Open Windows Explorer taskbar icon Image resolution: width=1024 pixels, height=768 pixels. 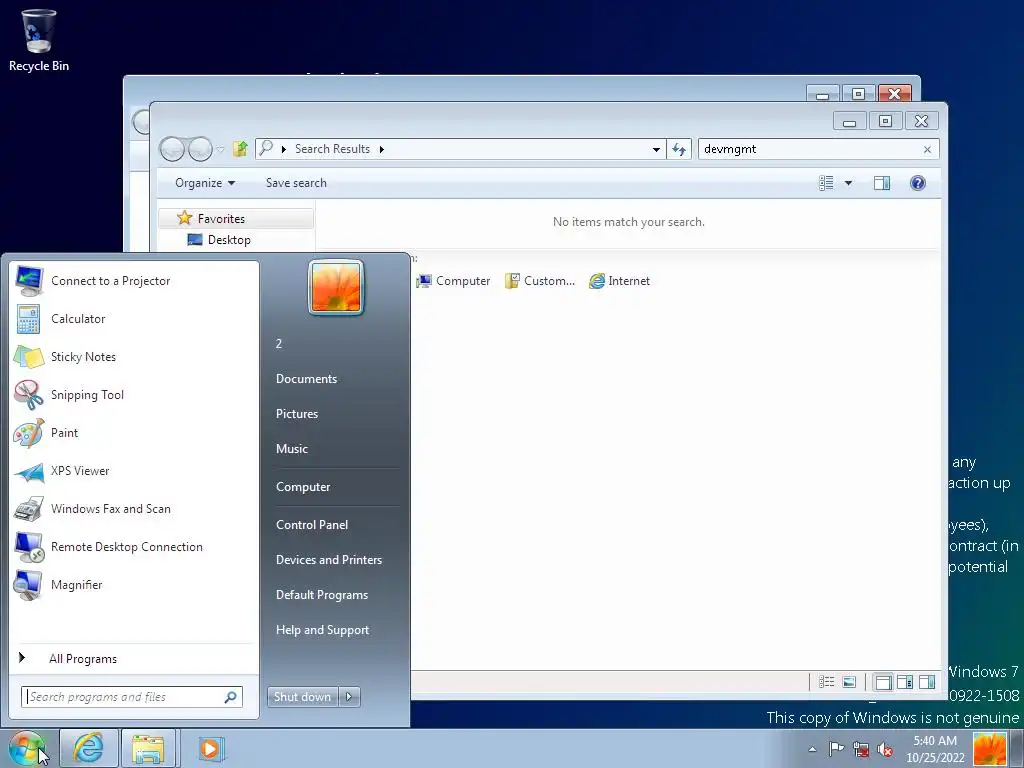click(148, 748)
